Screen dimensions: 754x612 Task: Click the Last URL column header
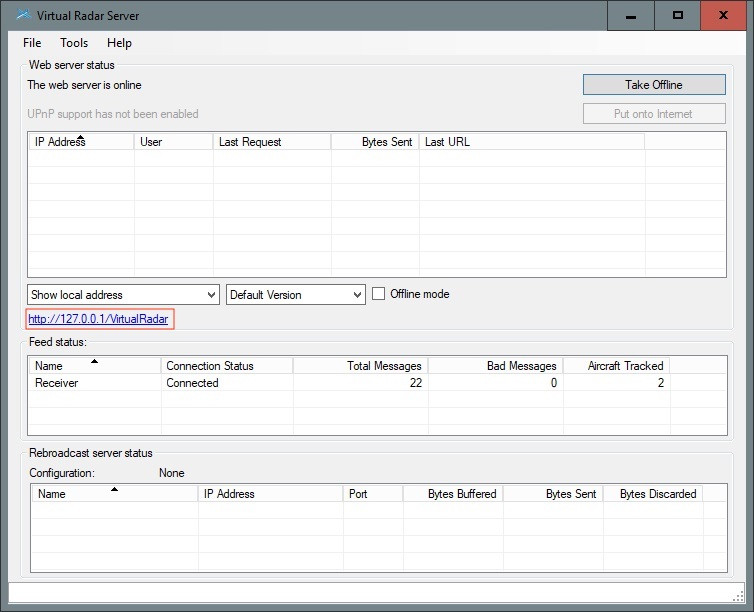(x=532, y=142)
